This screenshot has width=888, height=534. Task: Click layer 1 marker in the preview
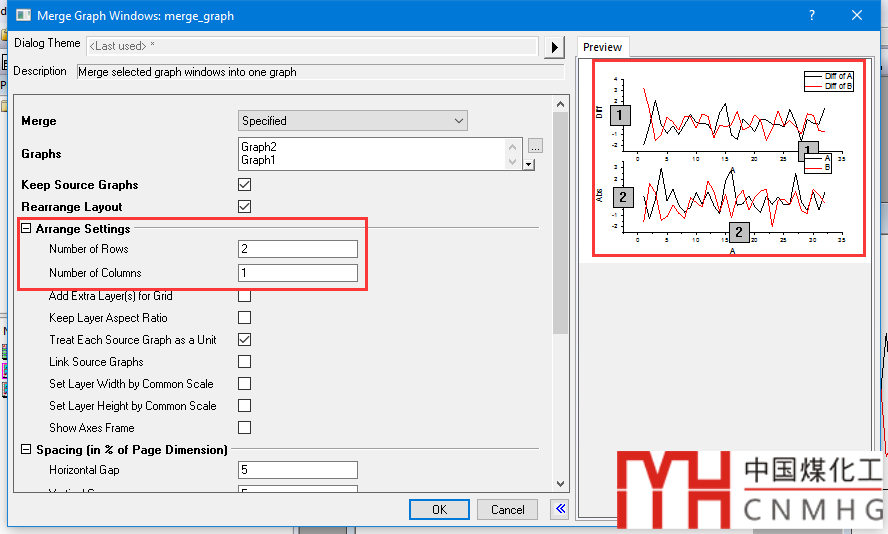pos(620,115)
